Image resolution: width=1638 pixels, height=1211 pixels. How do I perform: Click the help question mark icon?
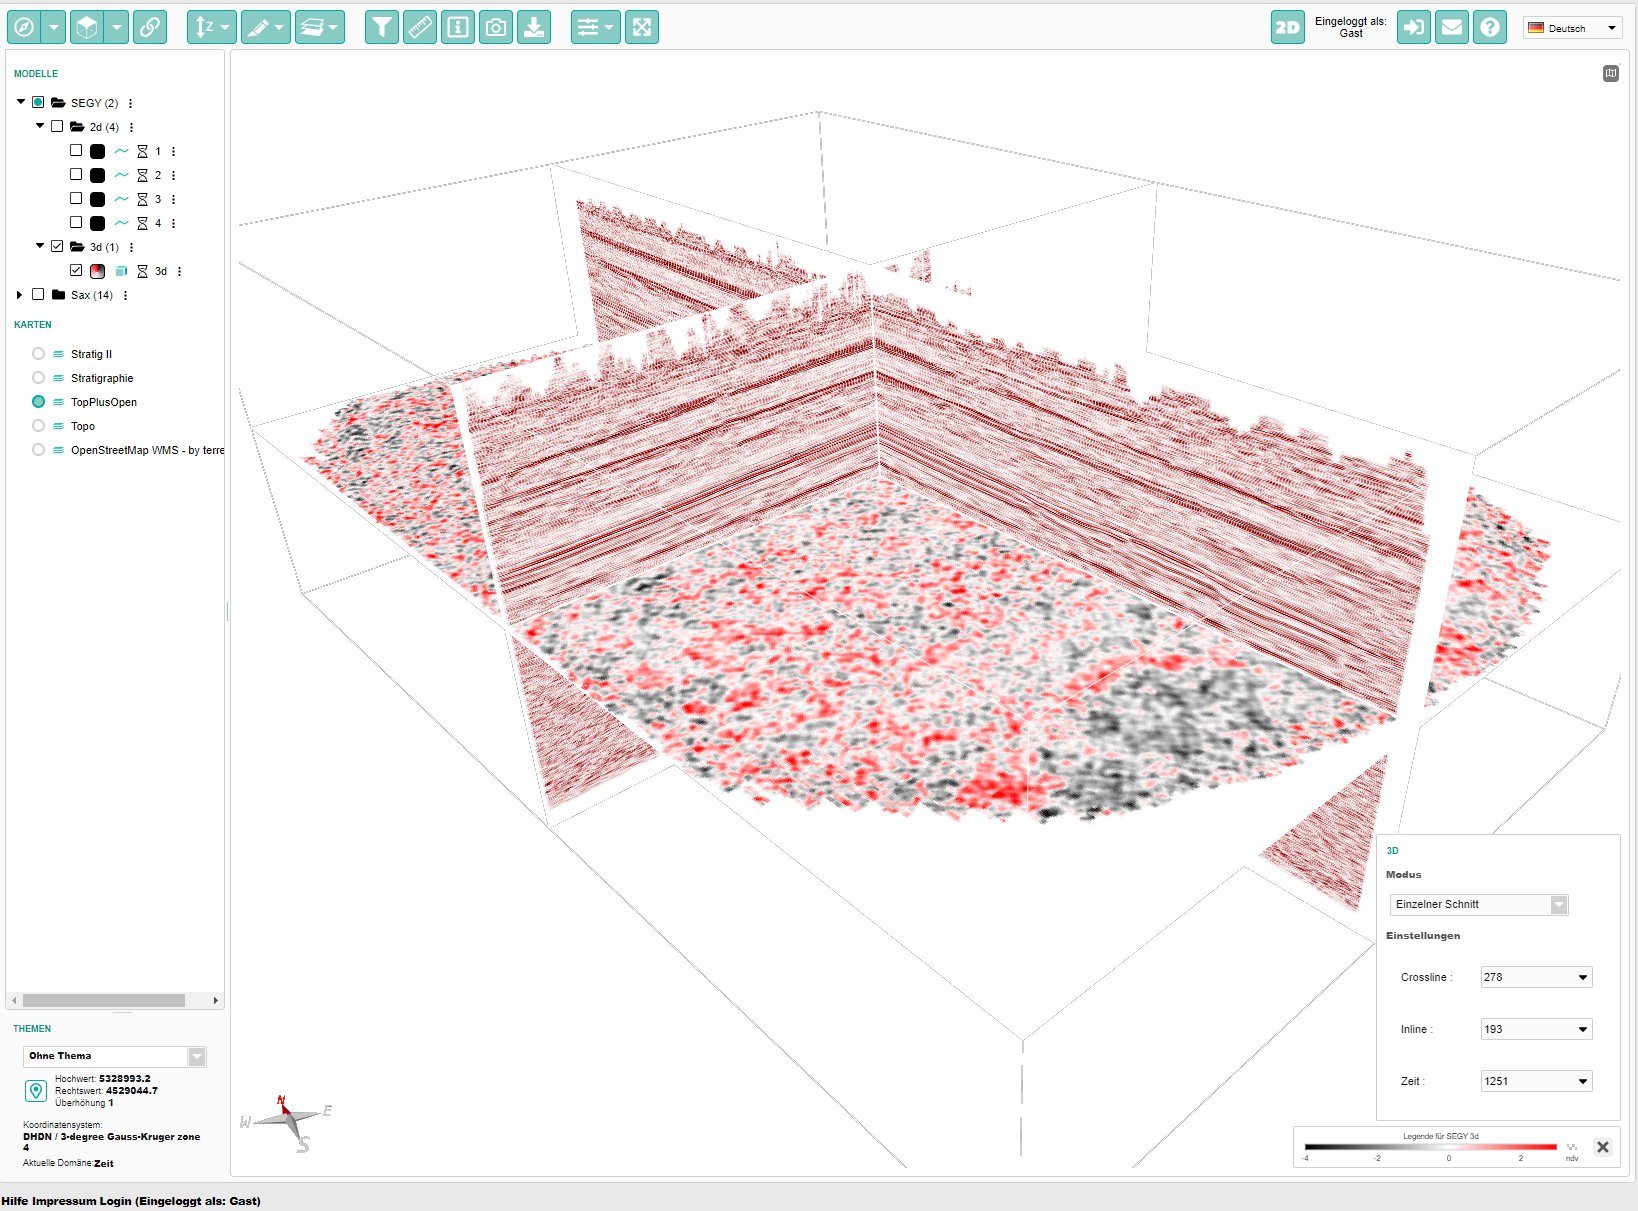point(1490,27)
